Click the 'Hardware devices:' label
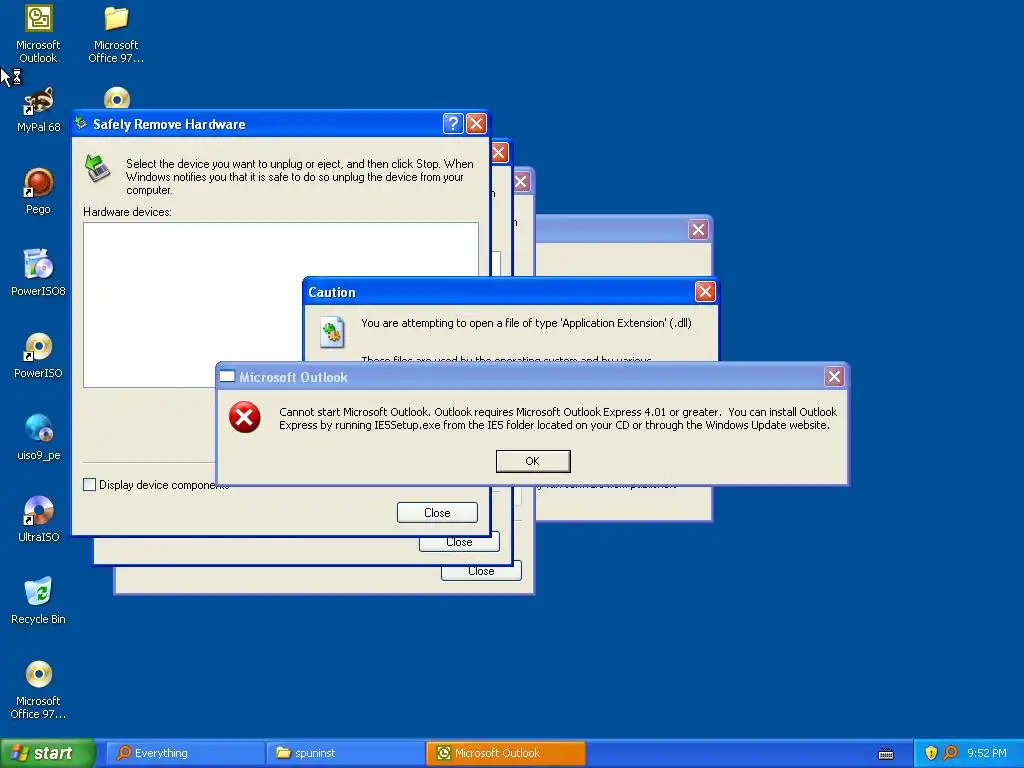This screenshot has width=1024, height=768. point(127,212)
